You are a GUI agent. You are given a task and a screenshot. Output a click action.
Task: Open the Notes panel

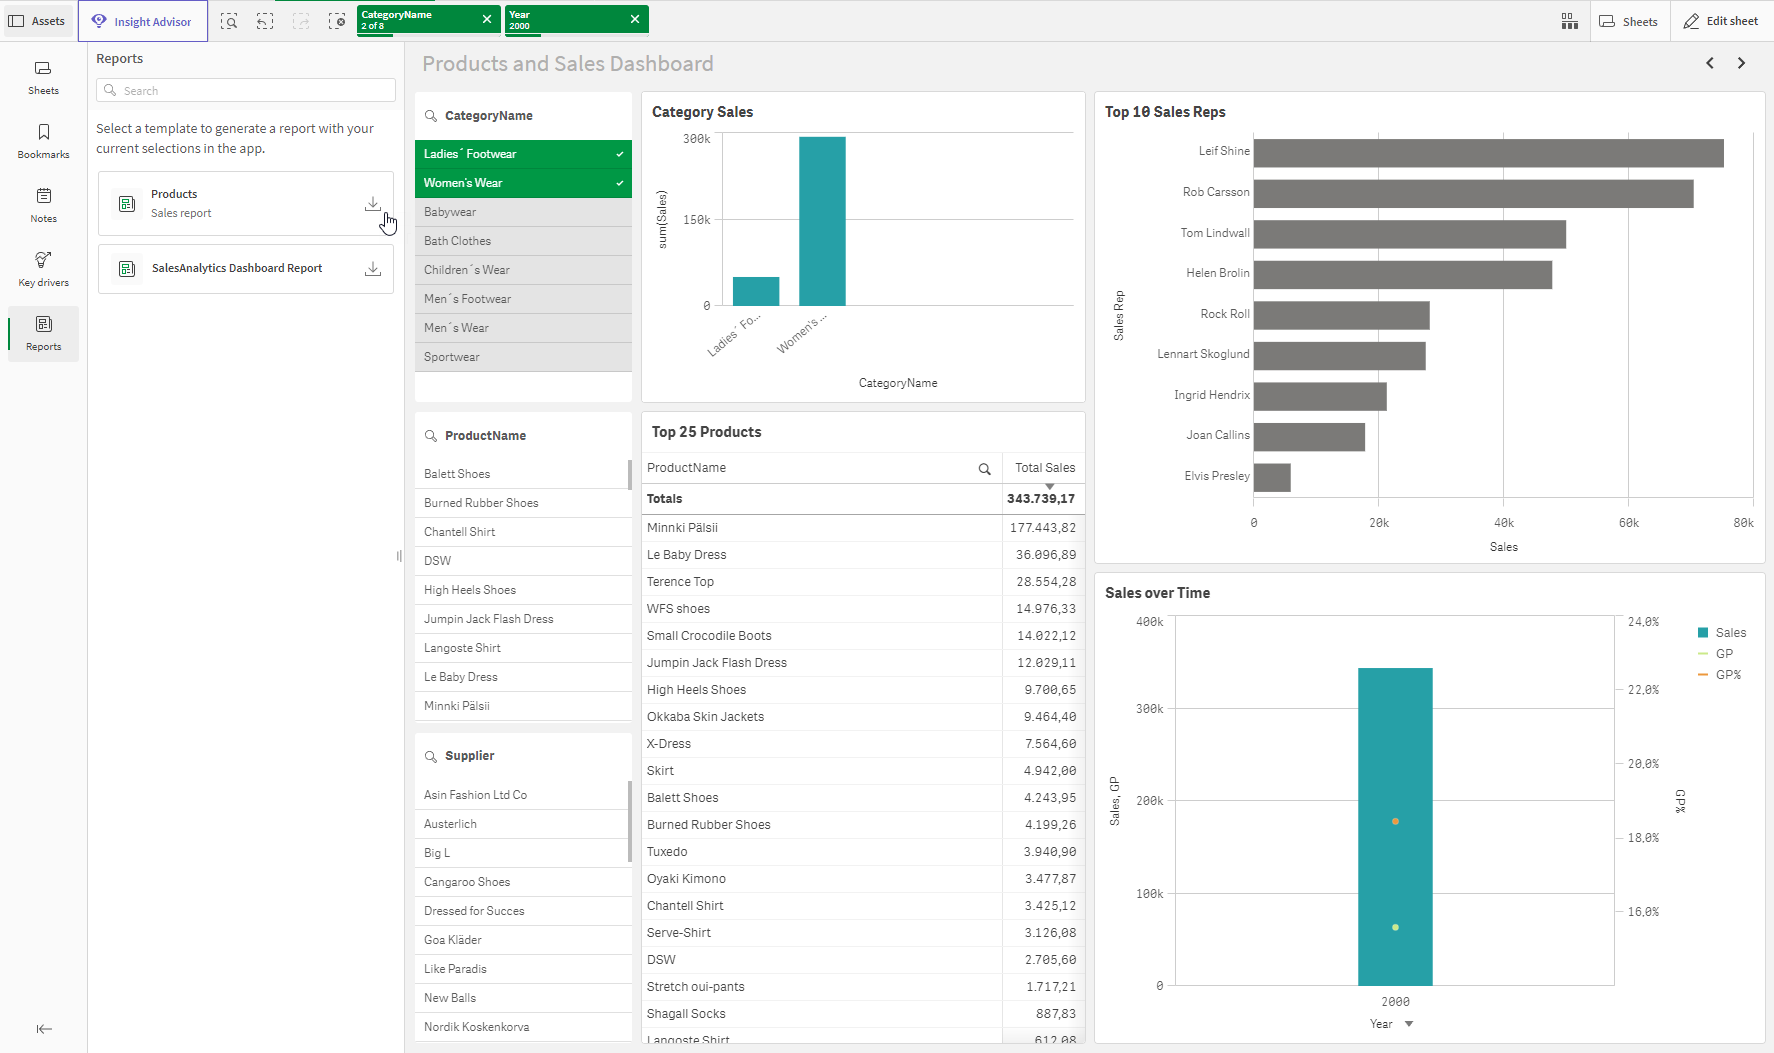tap(43, 205)
